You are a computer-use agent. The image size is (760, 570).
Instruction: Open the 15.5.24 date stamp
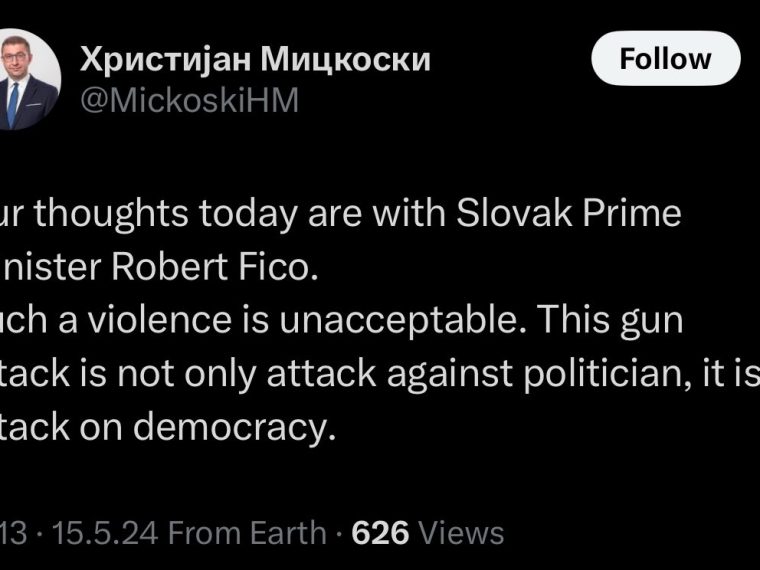pyautogui.click(x=105, y=533)
